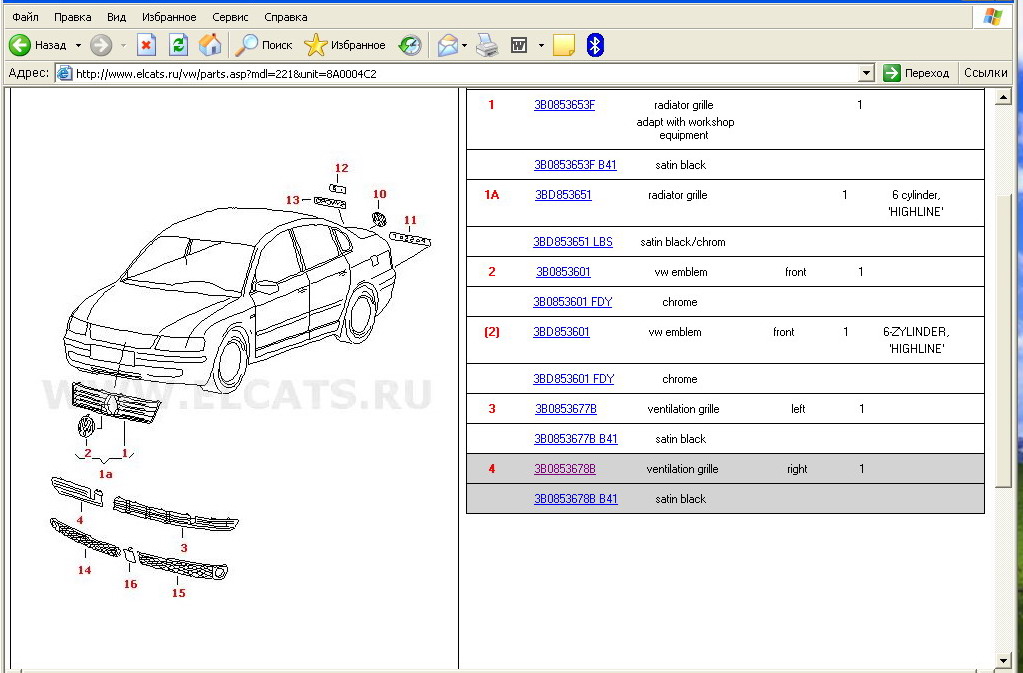
Task: Click the highlighted "ventilation grille" right row
Action: click(725, 469)
